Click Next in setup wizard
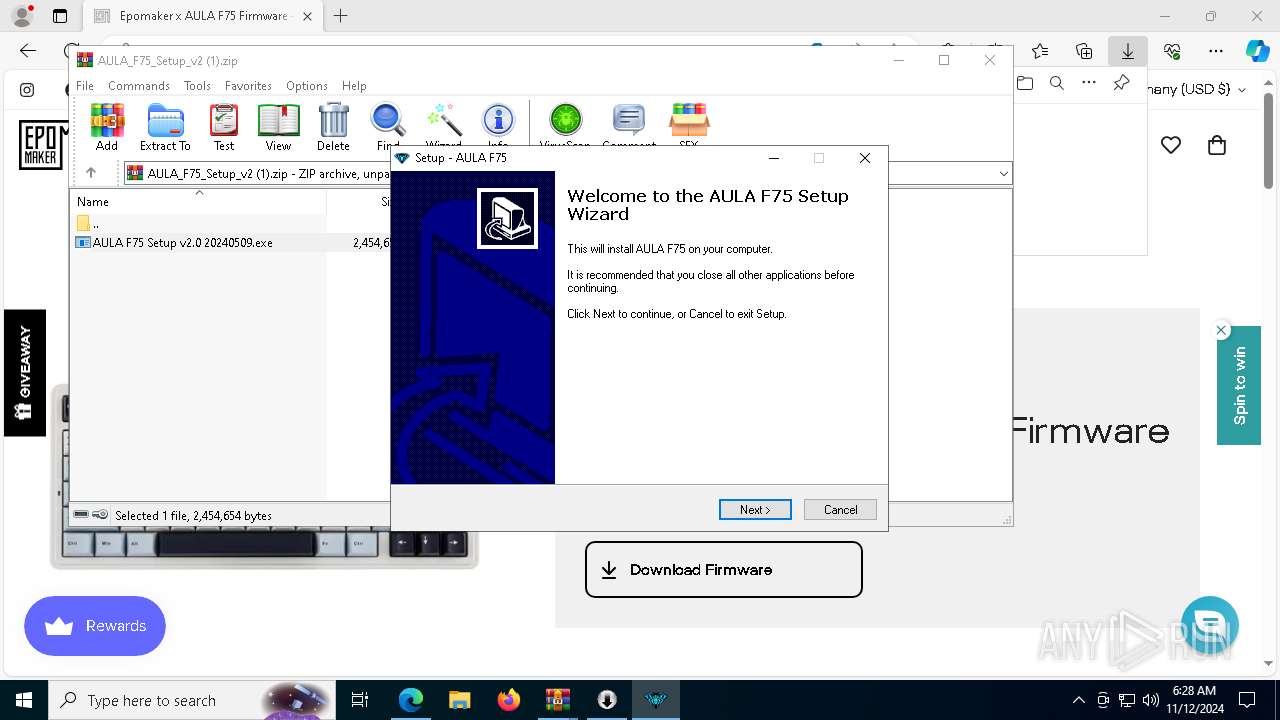This screenshot has width=1280, height=720. coord(755,510)
